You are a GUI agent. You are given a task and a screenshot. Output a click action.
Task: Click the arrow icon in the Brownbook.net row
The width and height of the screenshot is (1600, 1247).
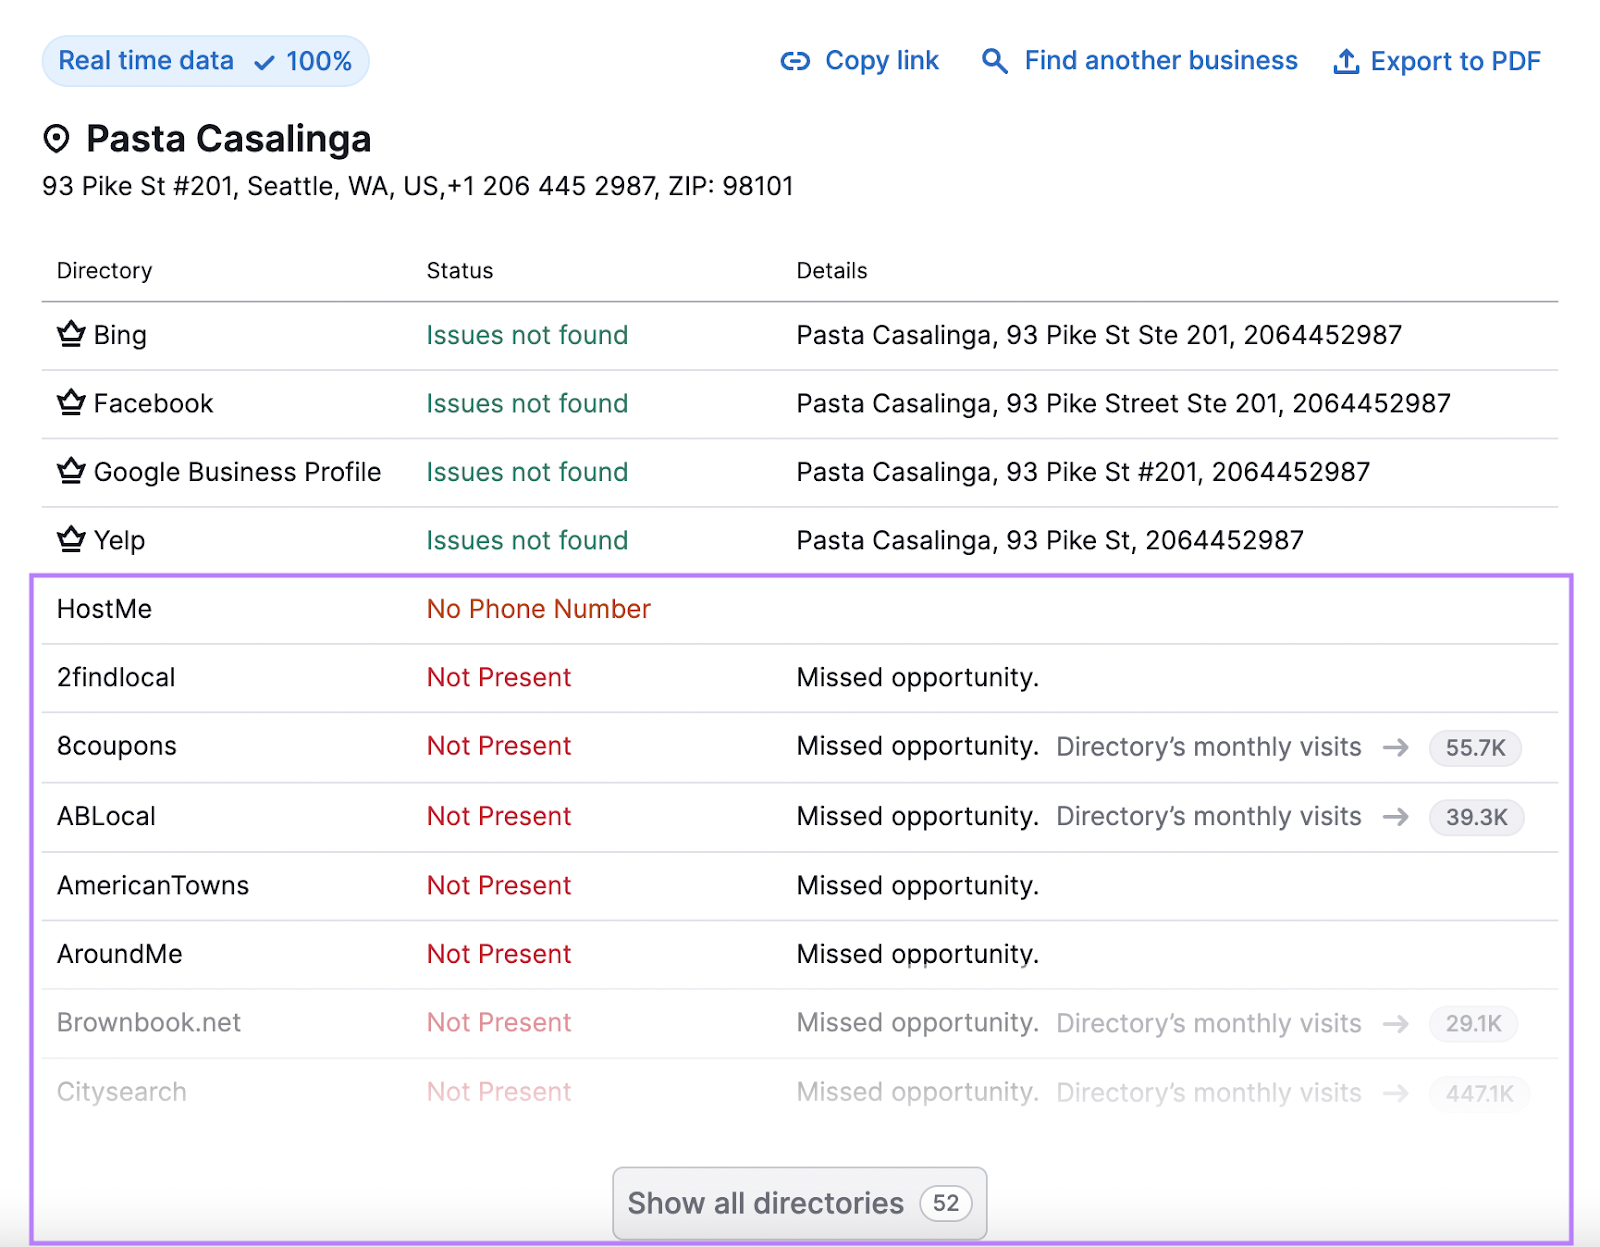[1396, 1024]
